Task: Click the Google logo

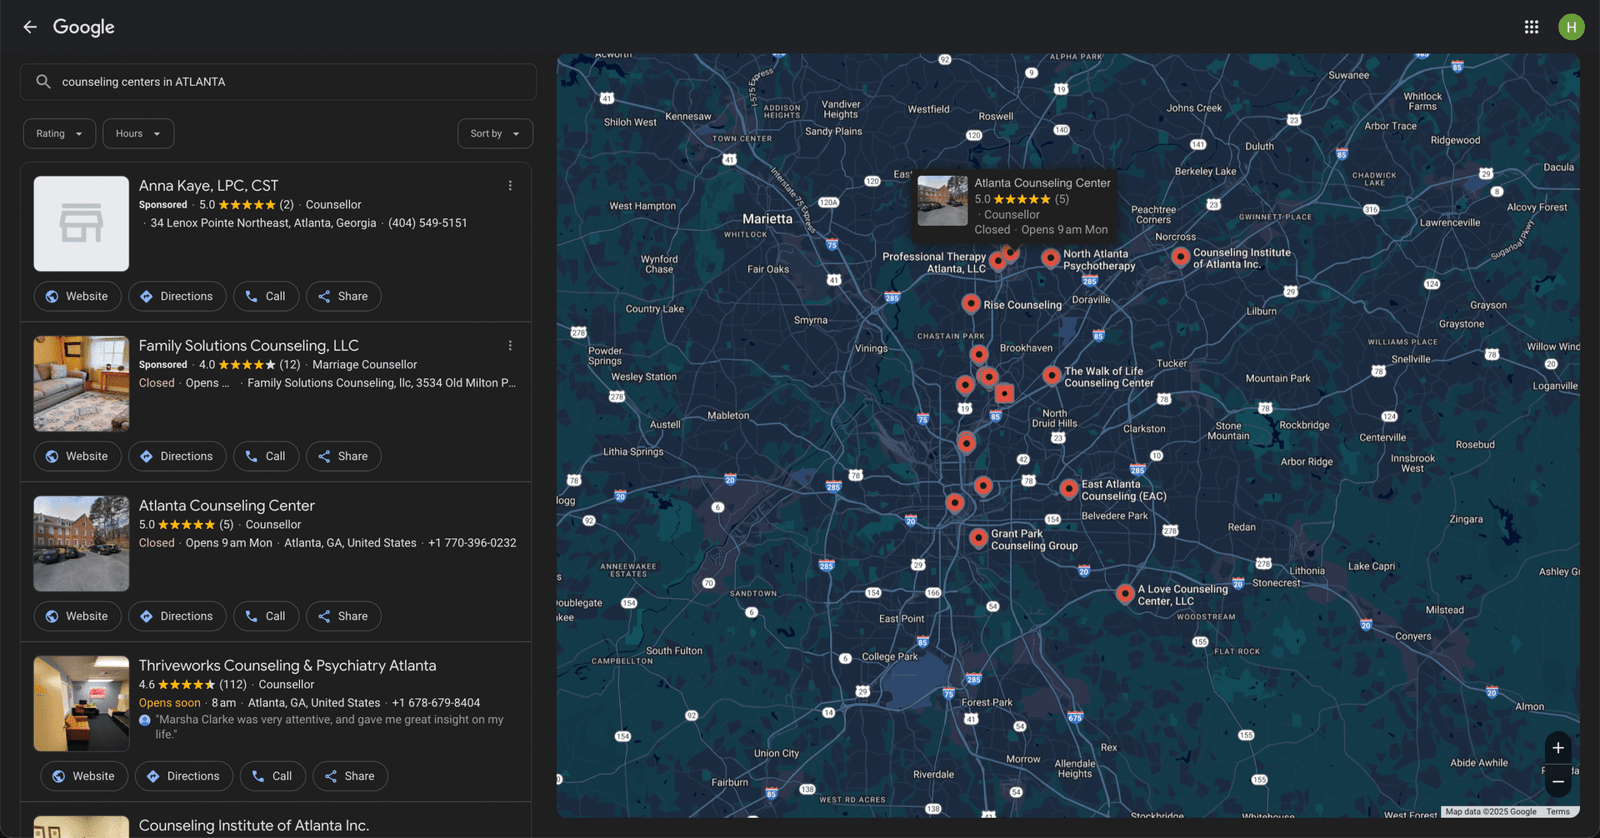Action: pos(84,27)
